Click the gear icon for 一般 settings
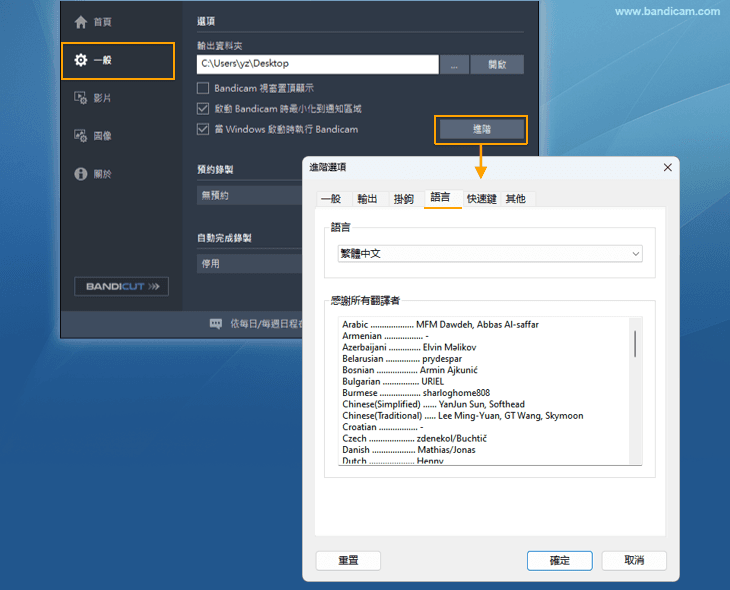730x590 pixels. (81, 60)
